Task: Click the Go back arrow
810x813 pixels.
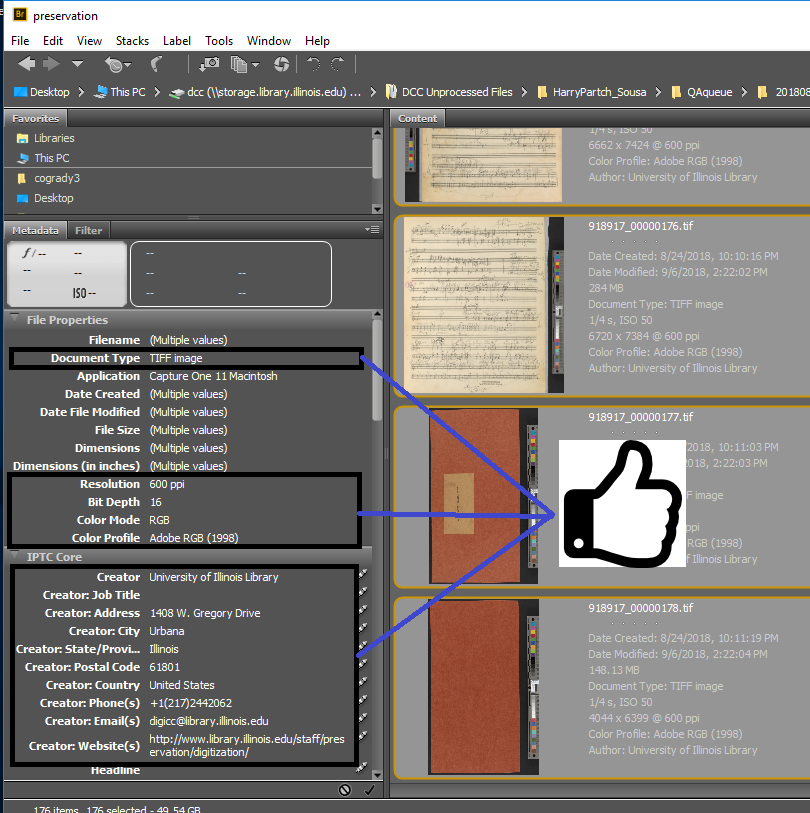Action: click(x=26, y=64)
